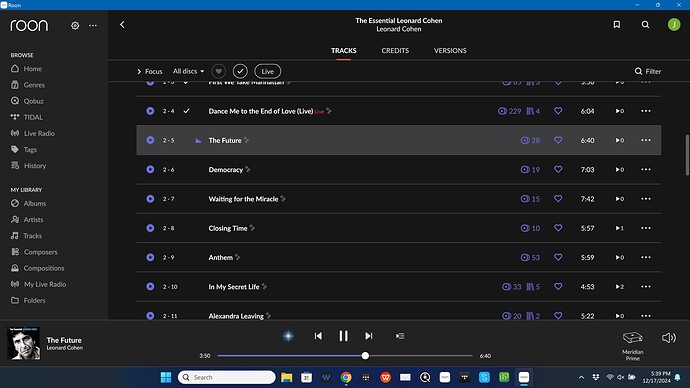Viewport: 690px width, 388px height.
Task: Open Roon settings gear
Action: coord(75,26)
